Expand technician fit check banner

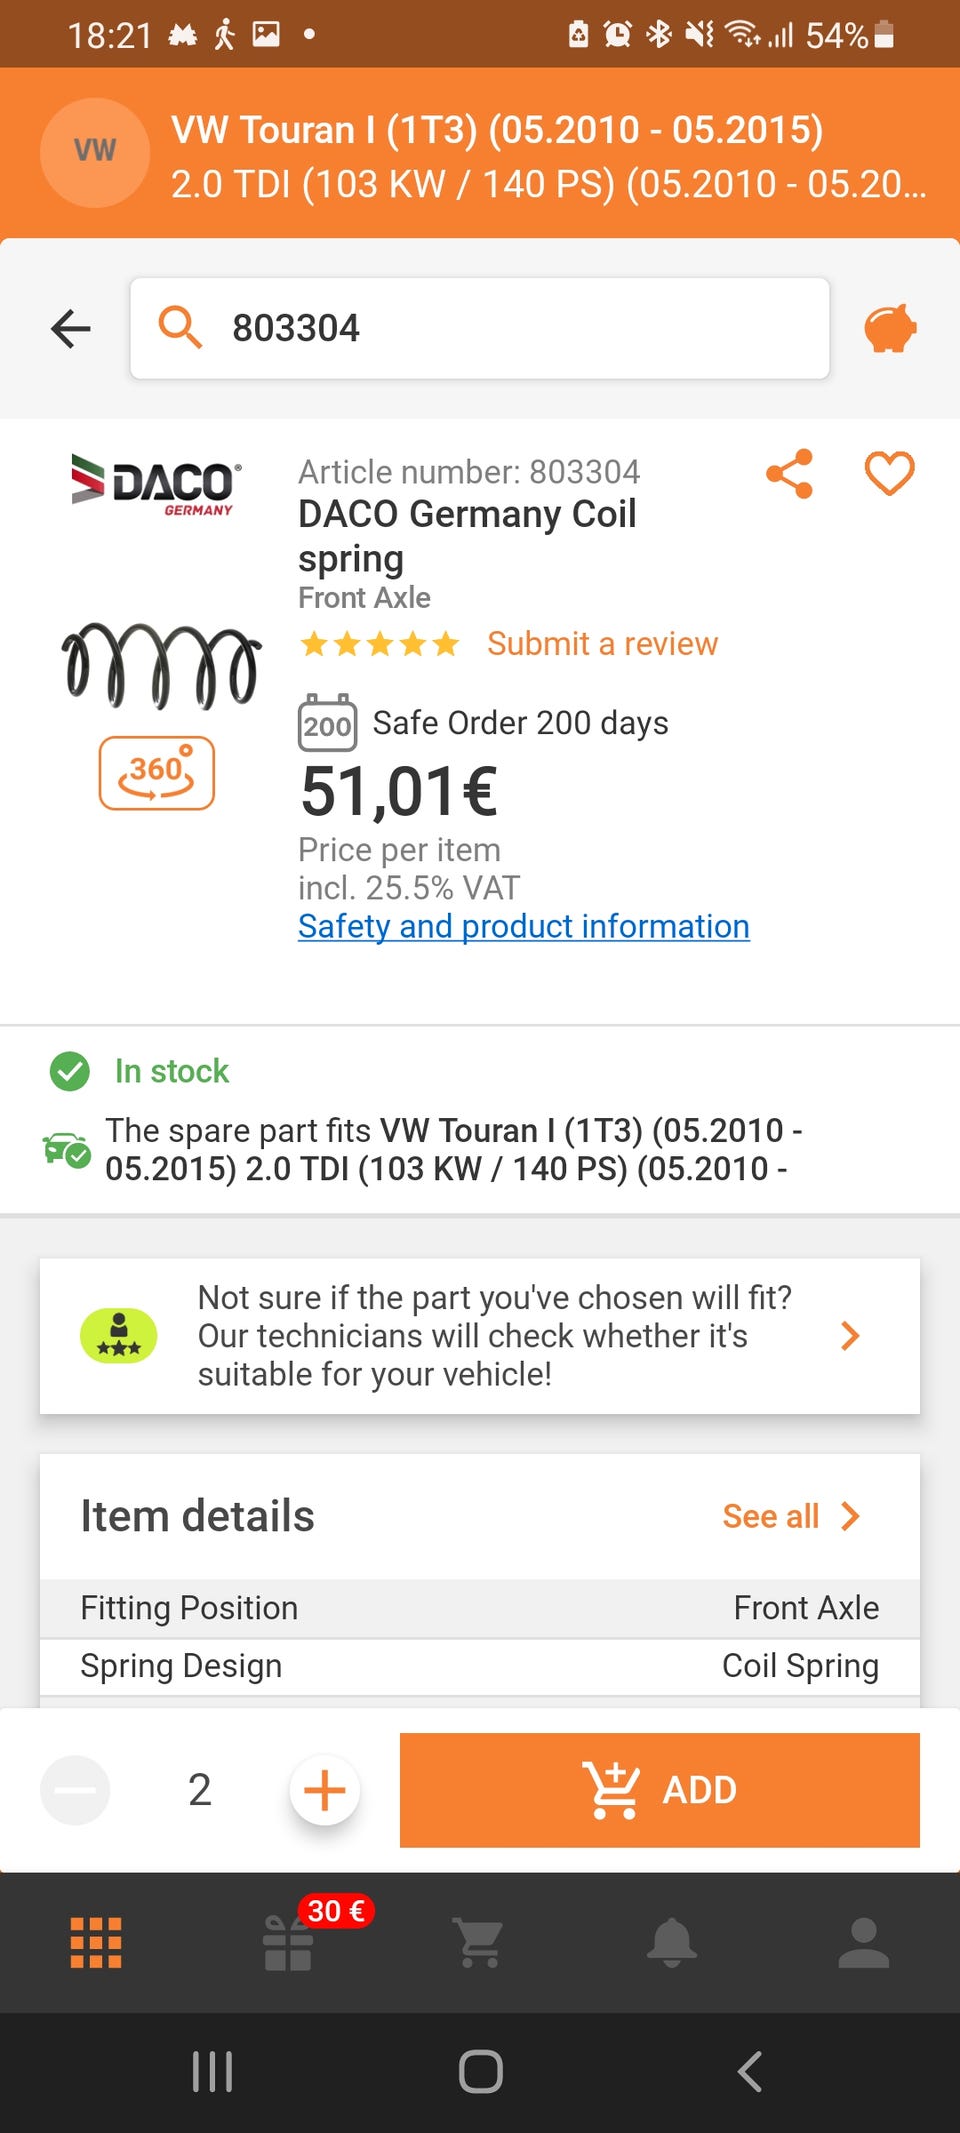(480, 1336)
